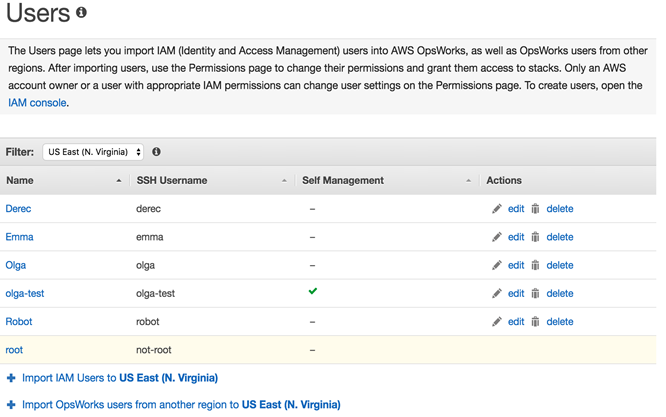Image resolution: width=666 pixels, height=417 pixels.
Task: Click the pencil icon in Olga's row
Action: [x=497, y=265]
